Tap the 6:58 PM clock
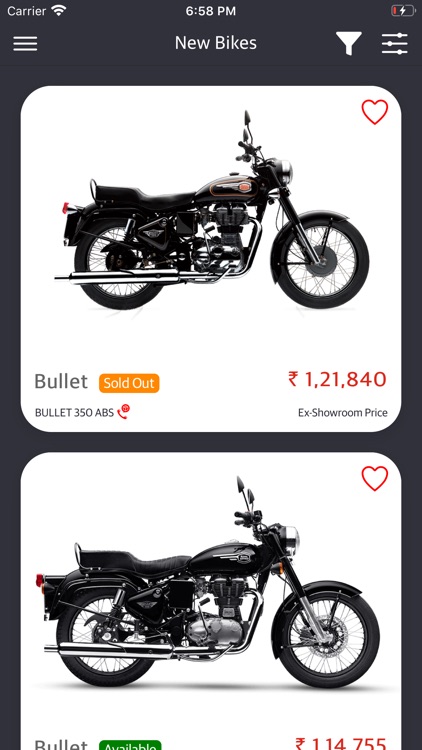422x750 pixels. click(x=211, y=11)
